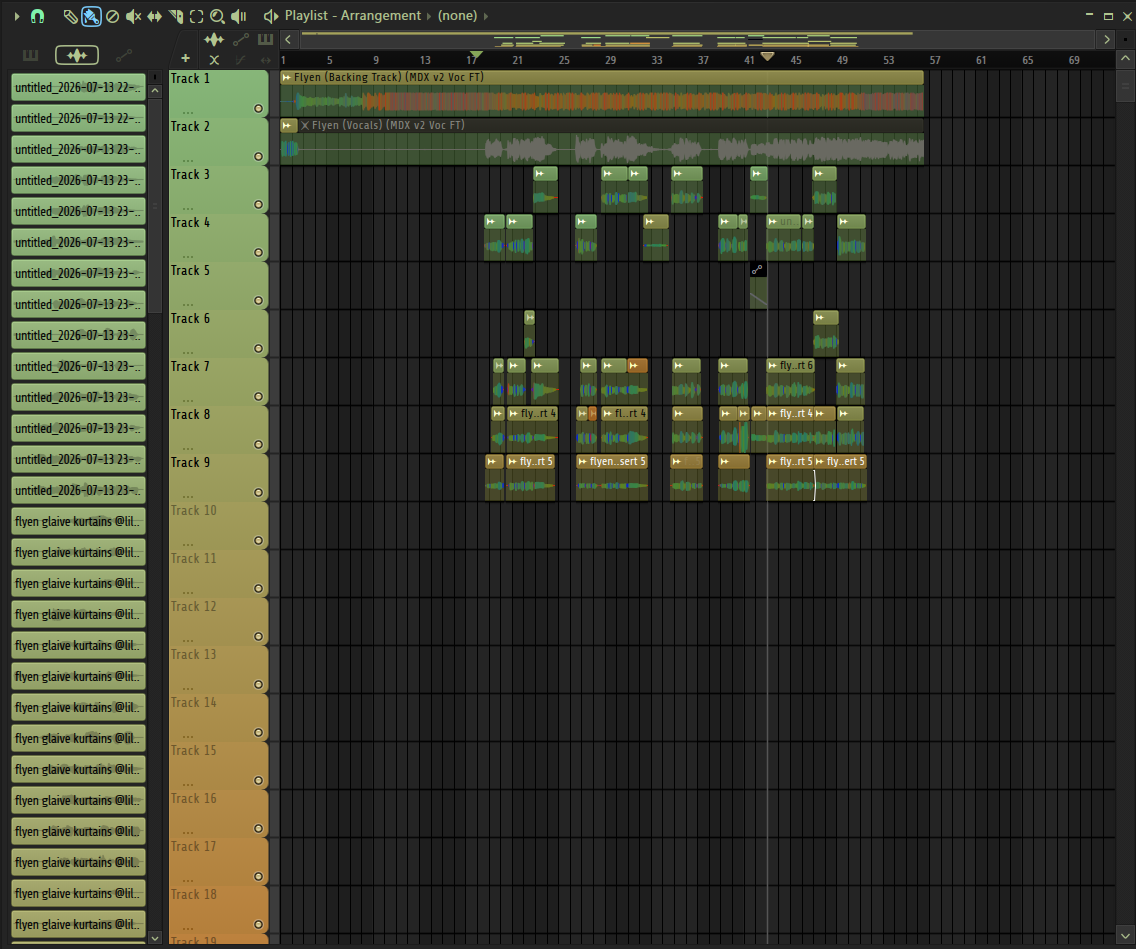Open the flyen..sert 5 clip menu
Viewport: 1136px width, 949px height.
(x=582, y=461)
